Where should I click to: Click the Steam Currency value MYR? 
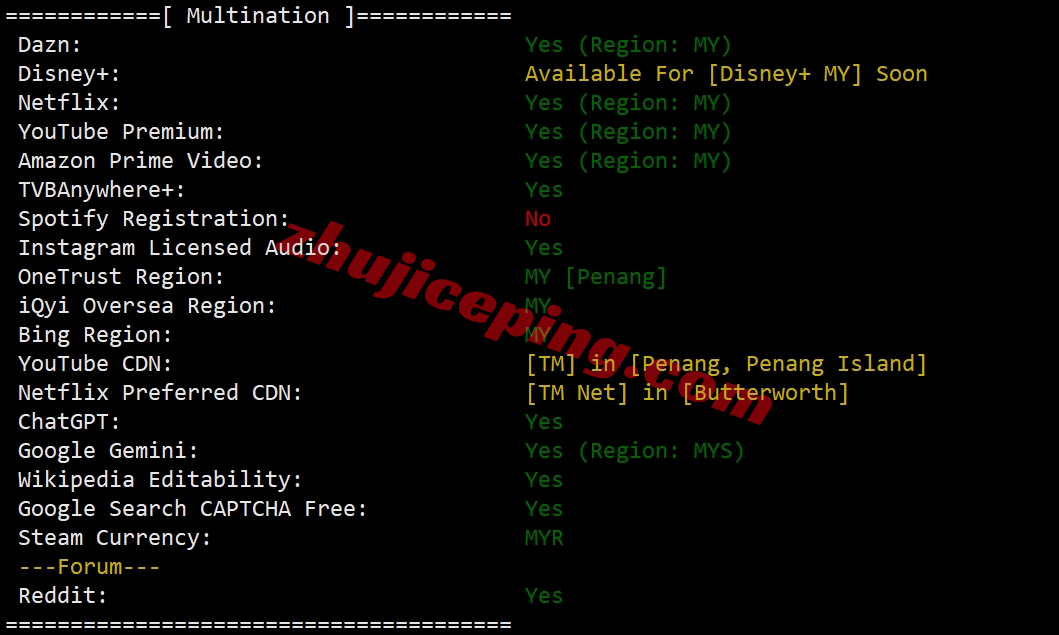coord(544,538)
